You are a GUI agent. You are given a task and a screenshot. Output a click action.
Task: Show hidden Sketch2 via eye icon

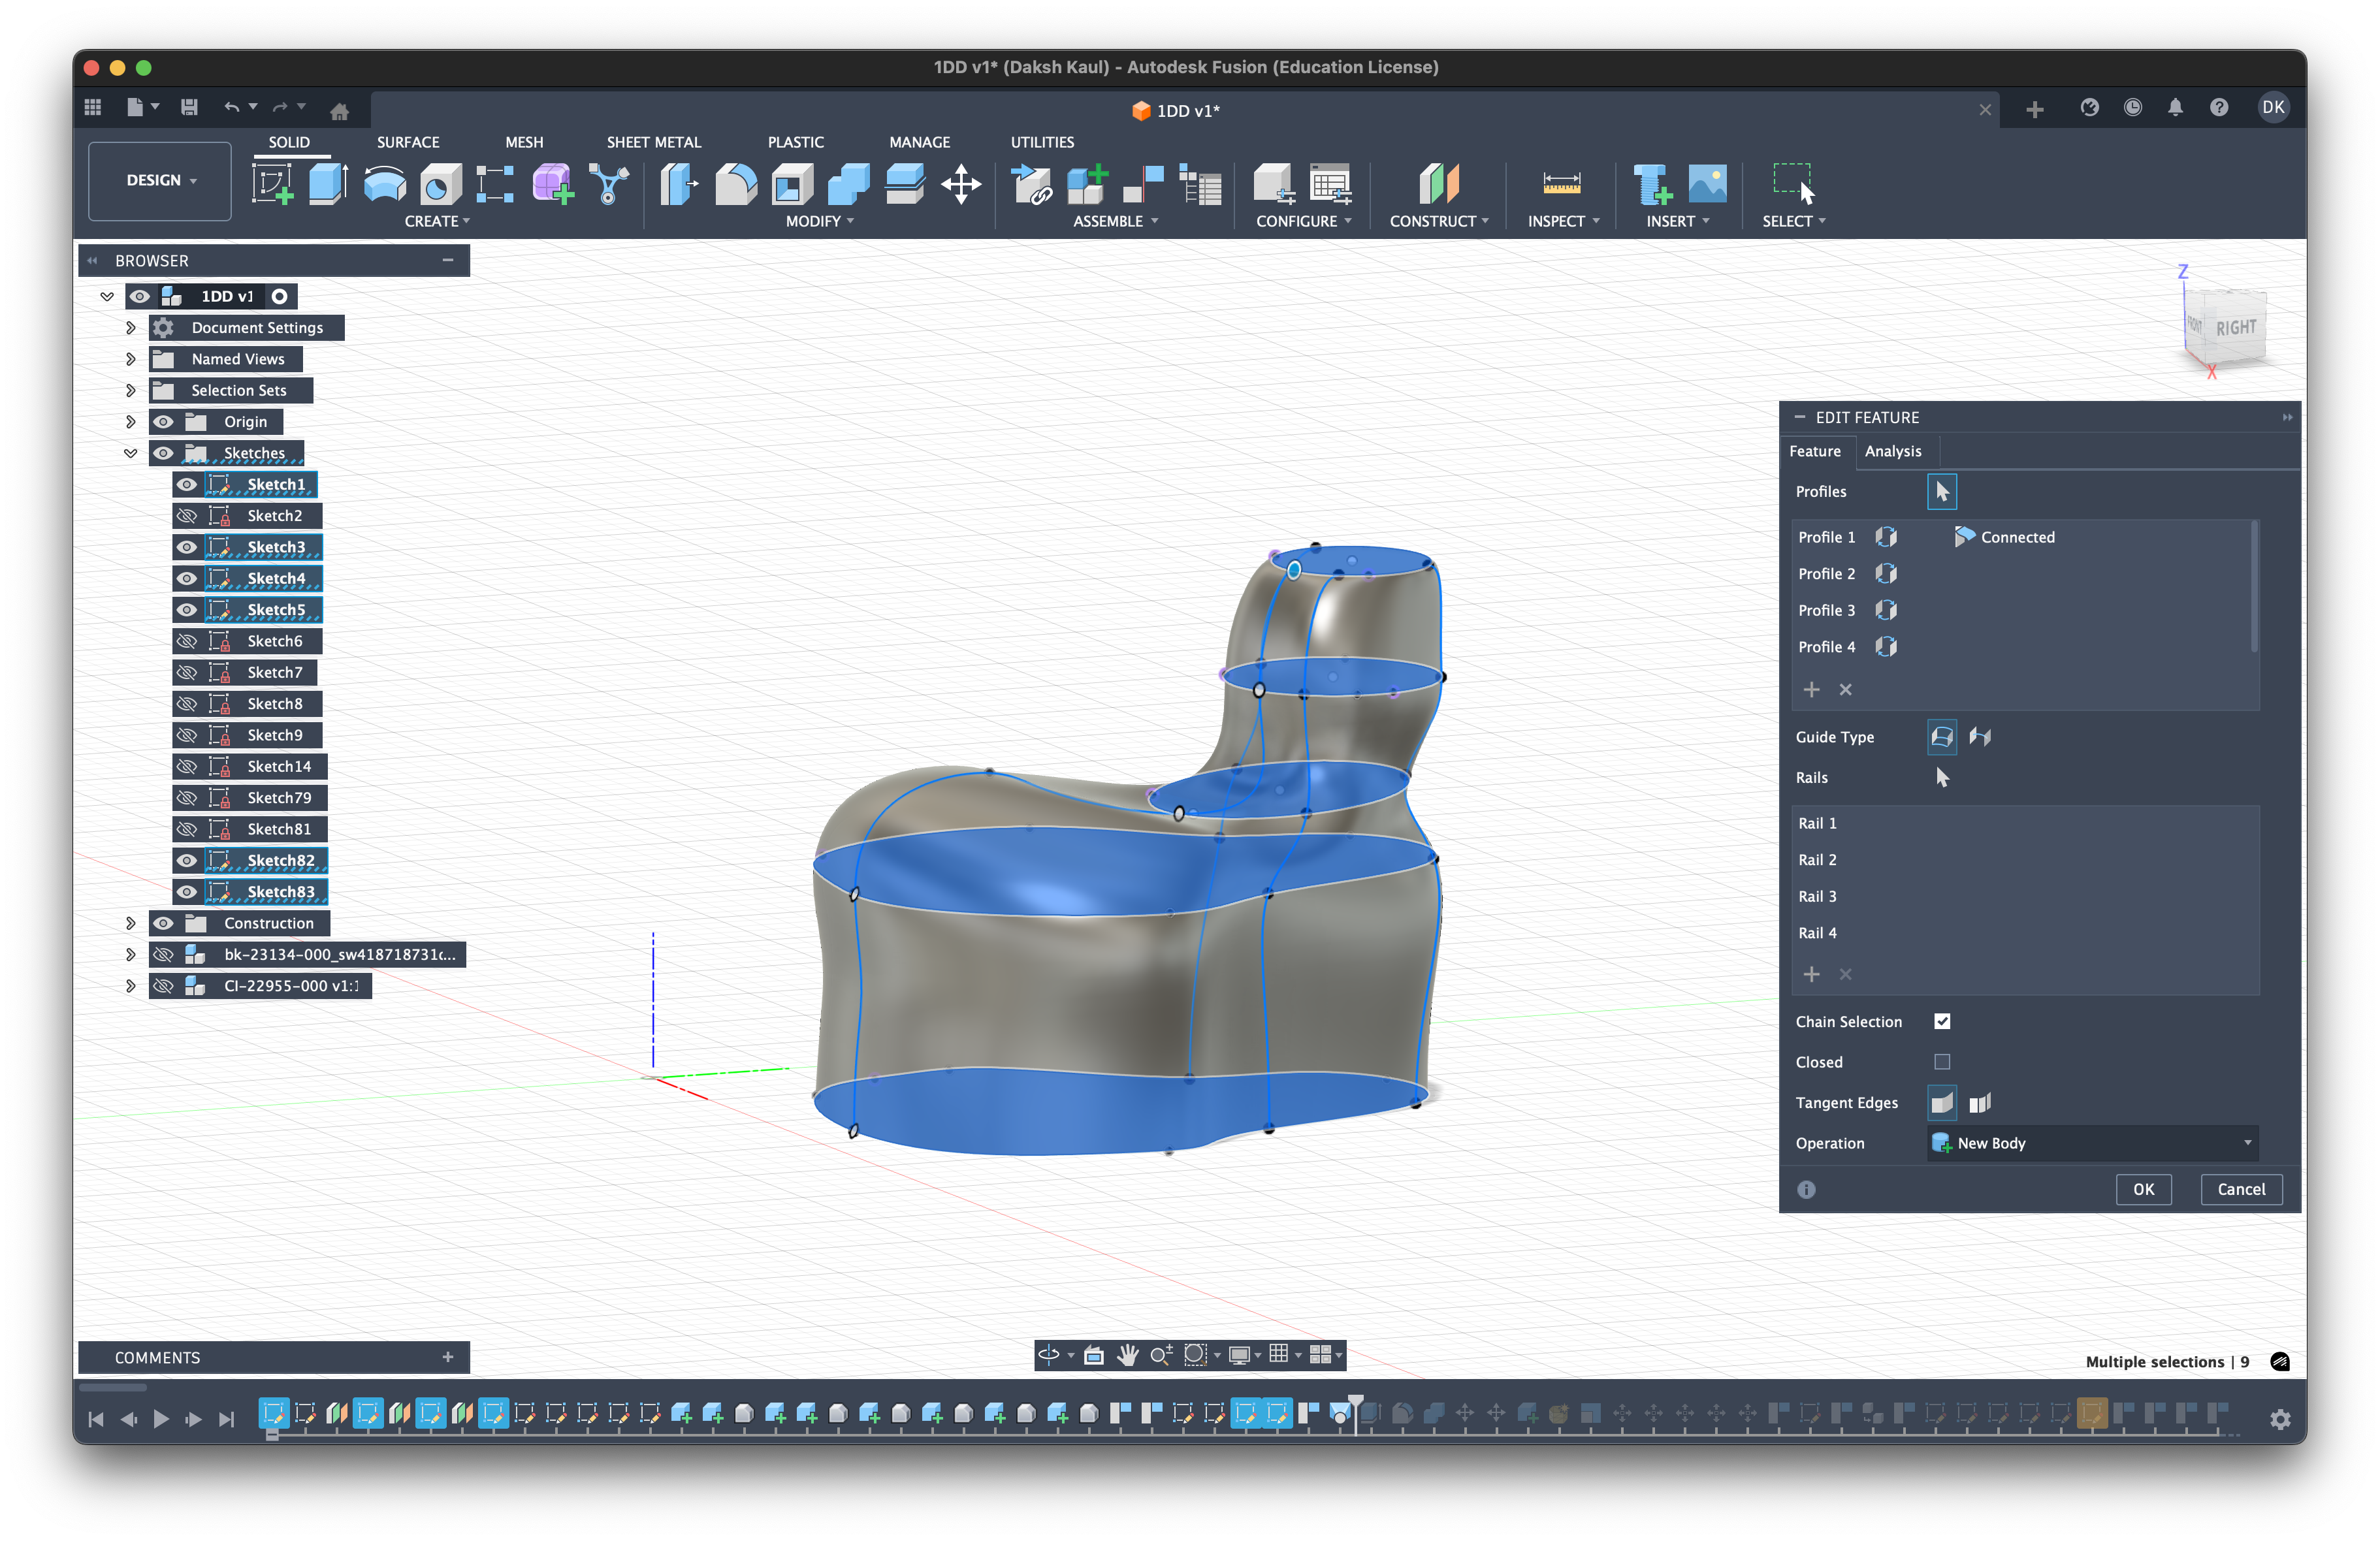coord(187,516)
